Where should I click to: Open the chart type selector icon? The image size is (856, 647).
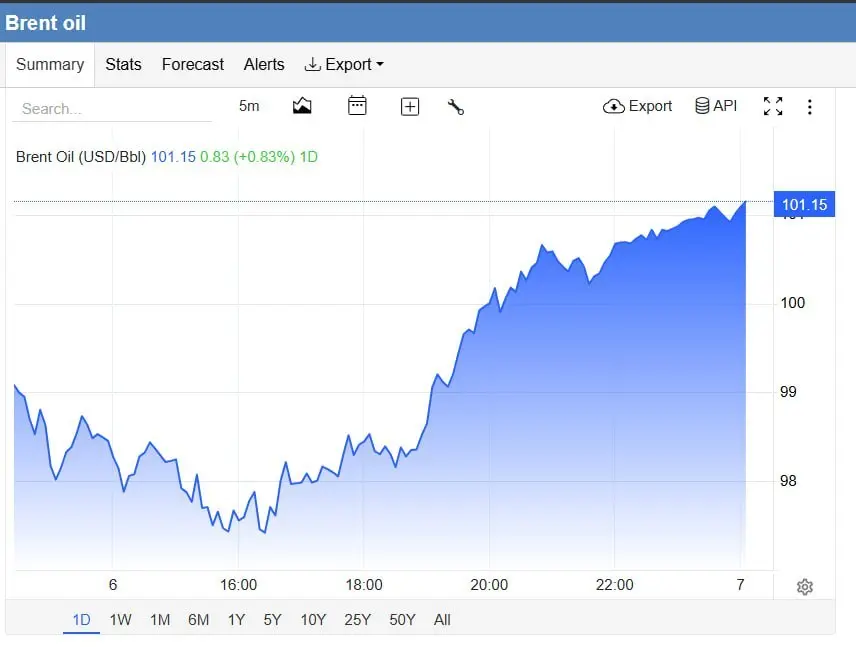tap(302, 106)
